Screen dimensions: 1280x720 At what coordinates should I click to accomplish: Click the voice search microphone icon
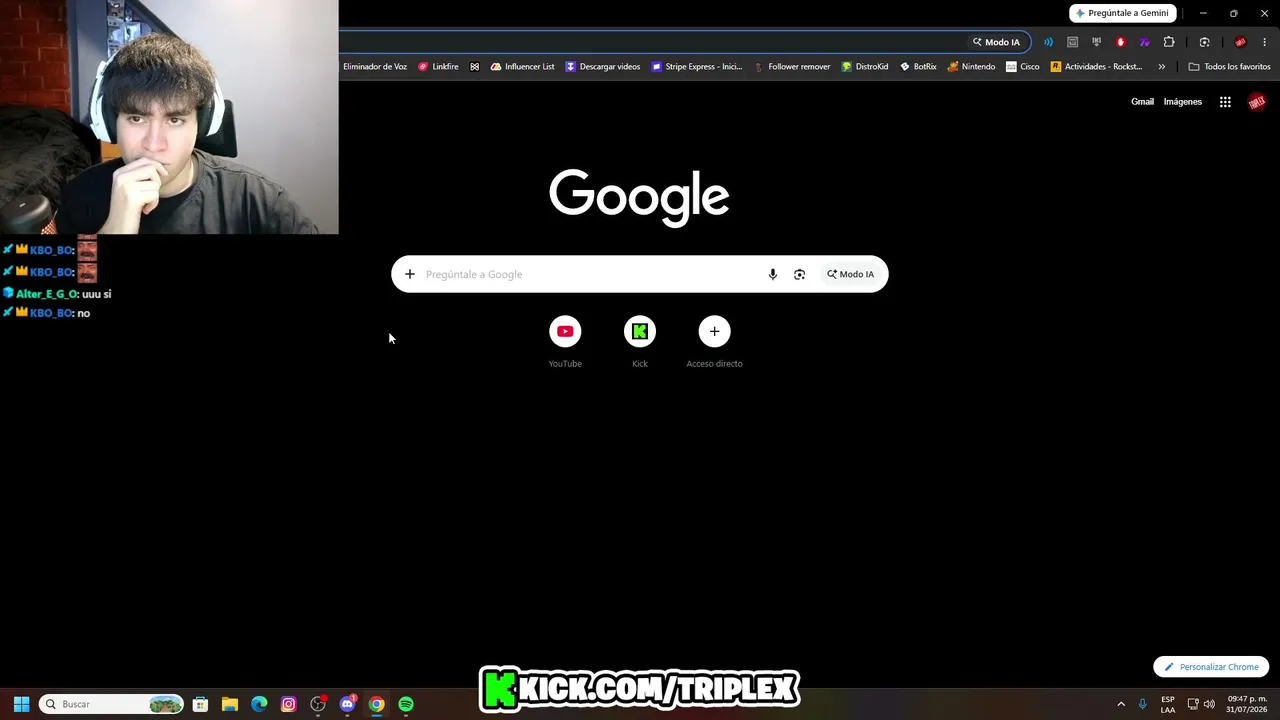pos(772,274)
